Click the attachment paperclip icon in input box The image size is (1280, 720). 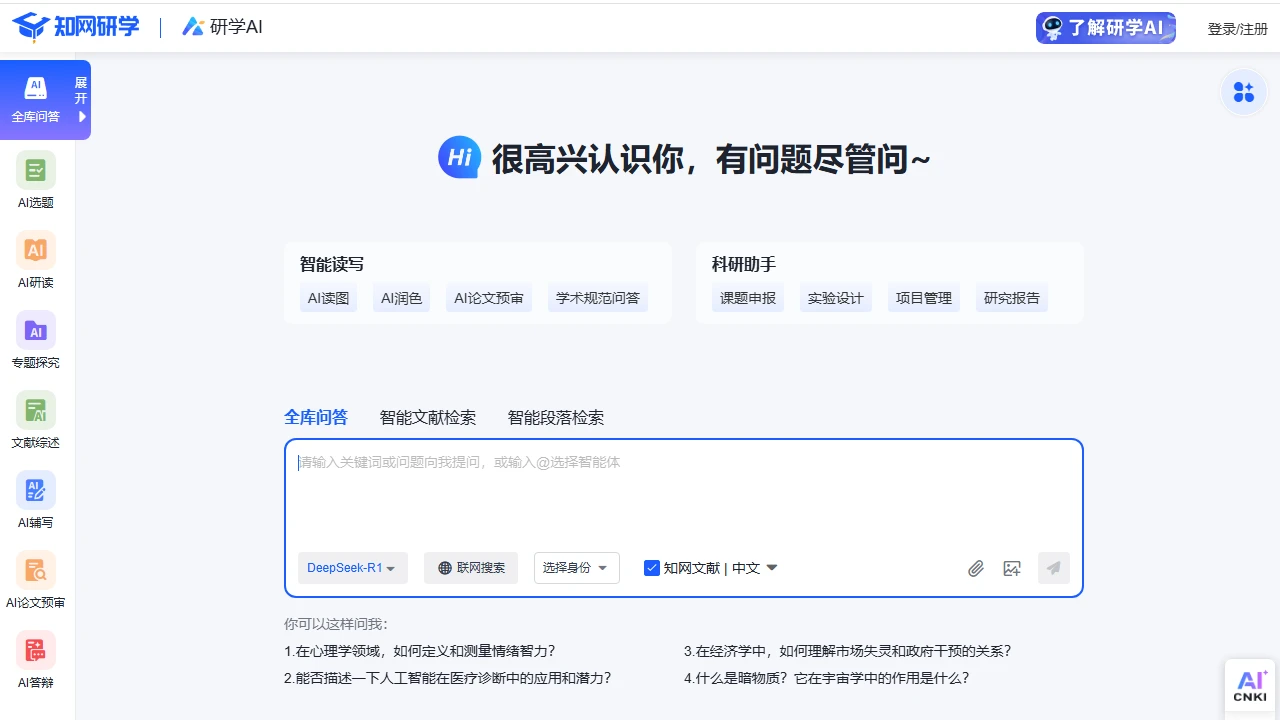[x=976, y=568]
